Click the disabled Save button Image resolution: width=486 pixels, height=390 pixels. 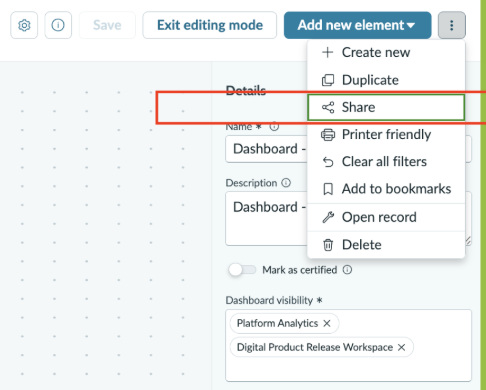[x=107, y=25]
